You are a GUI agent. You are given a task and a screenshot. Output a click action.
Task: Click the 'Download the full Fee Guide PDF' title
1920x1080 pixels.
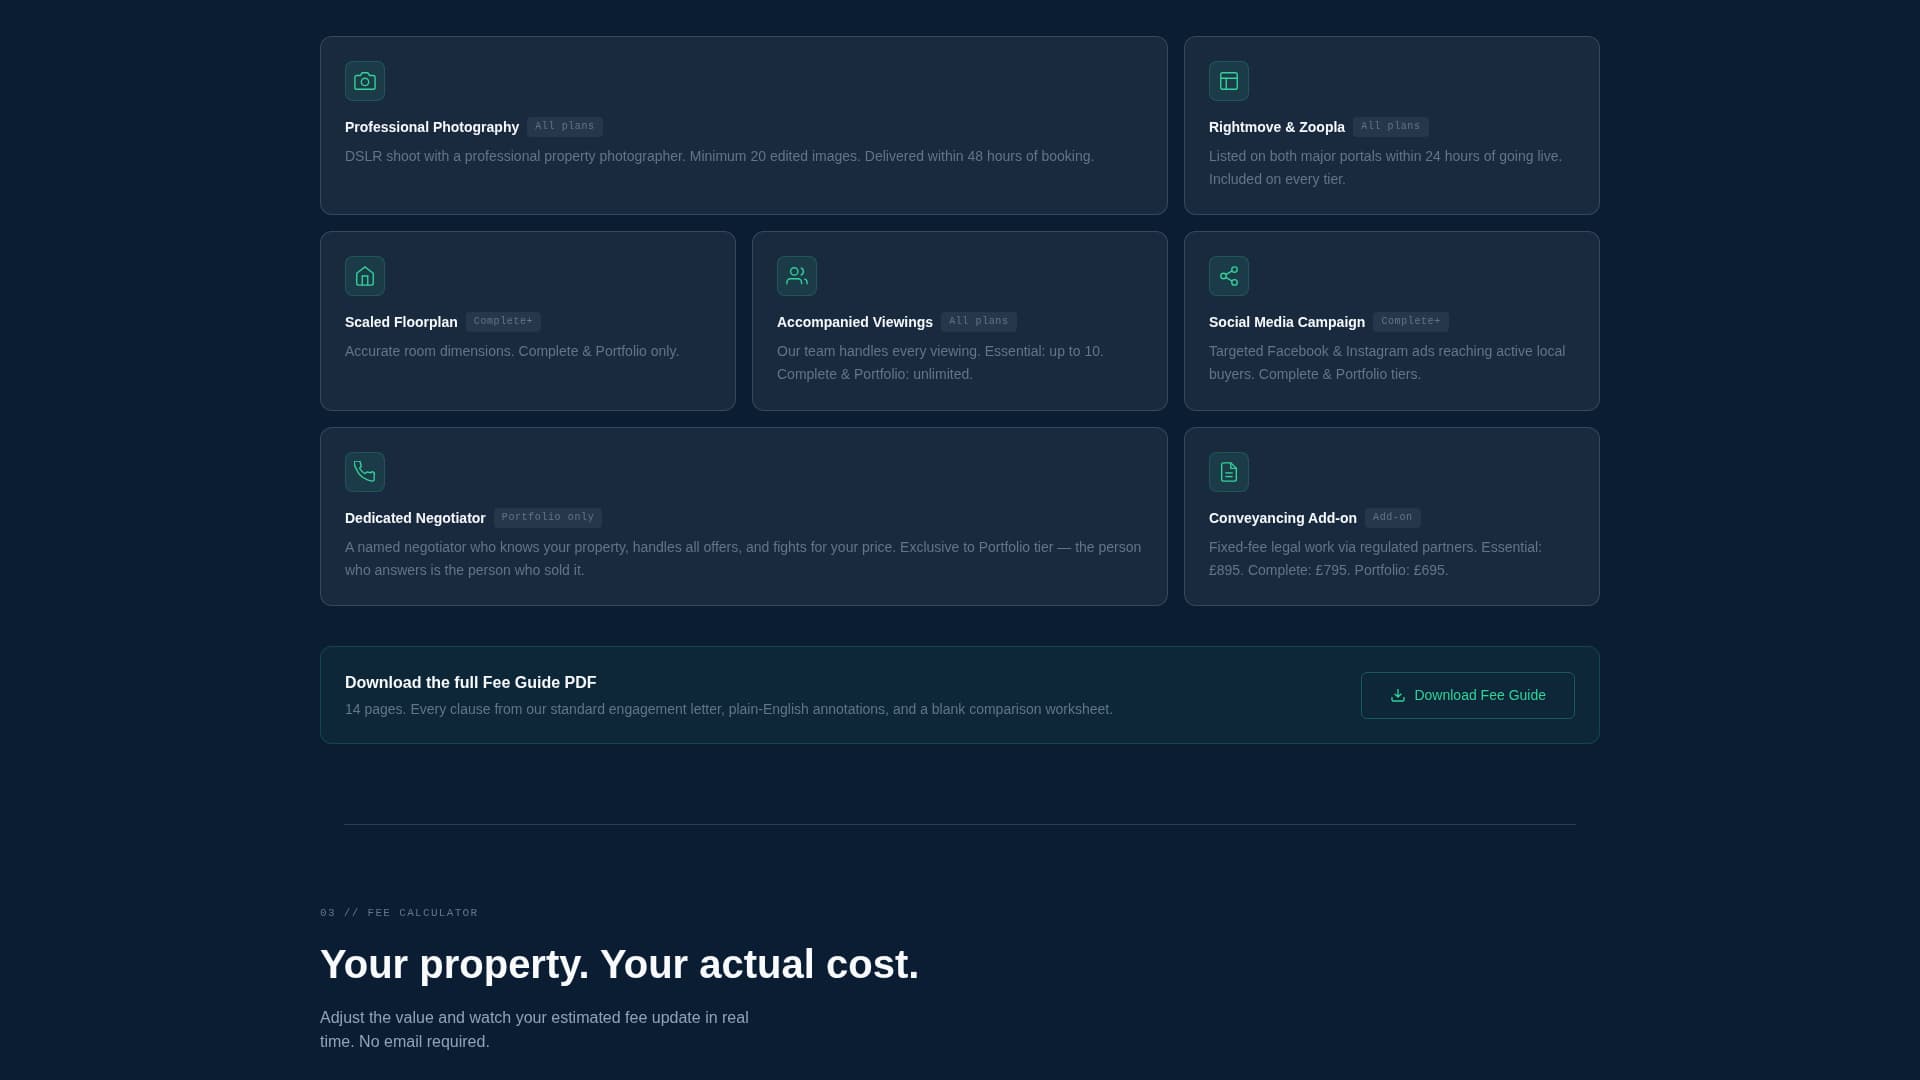click(471, 682)
